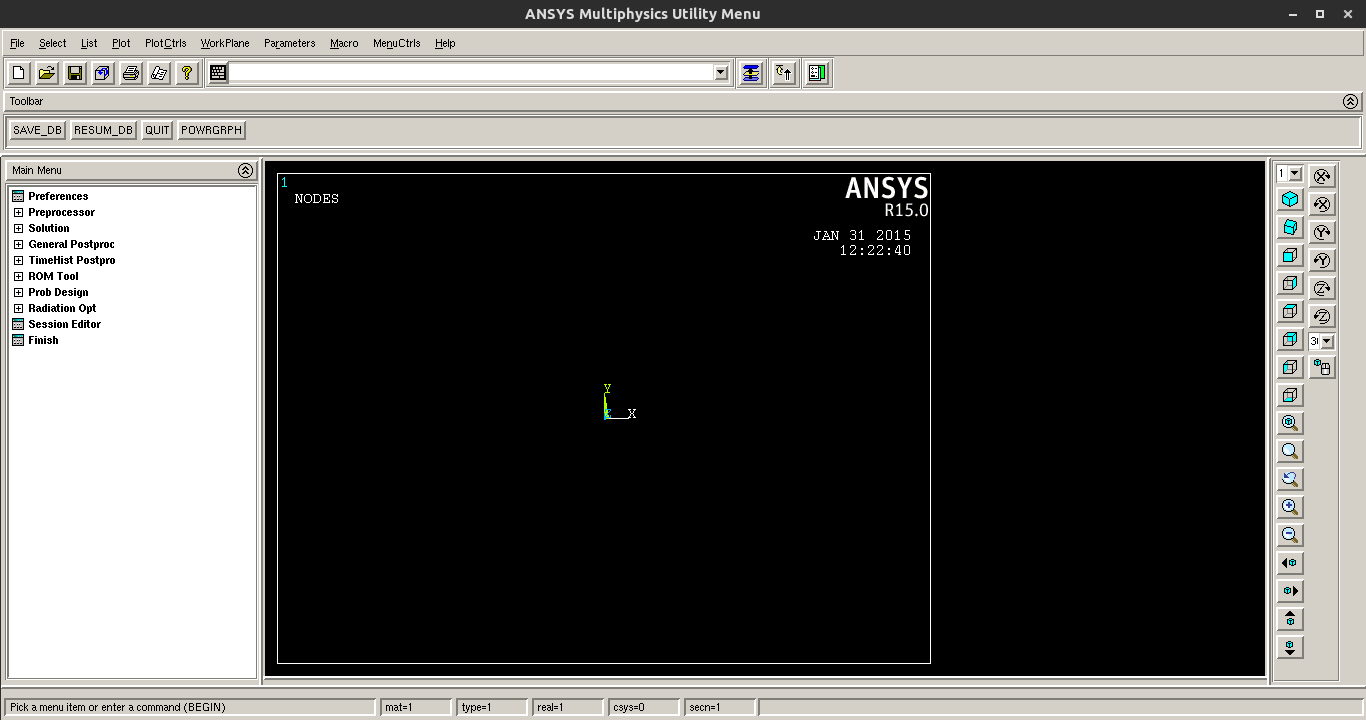
Task: Open the PlotCtrls menu
Action: (166, 43)
